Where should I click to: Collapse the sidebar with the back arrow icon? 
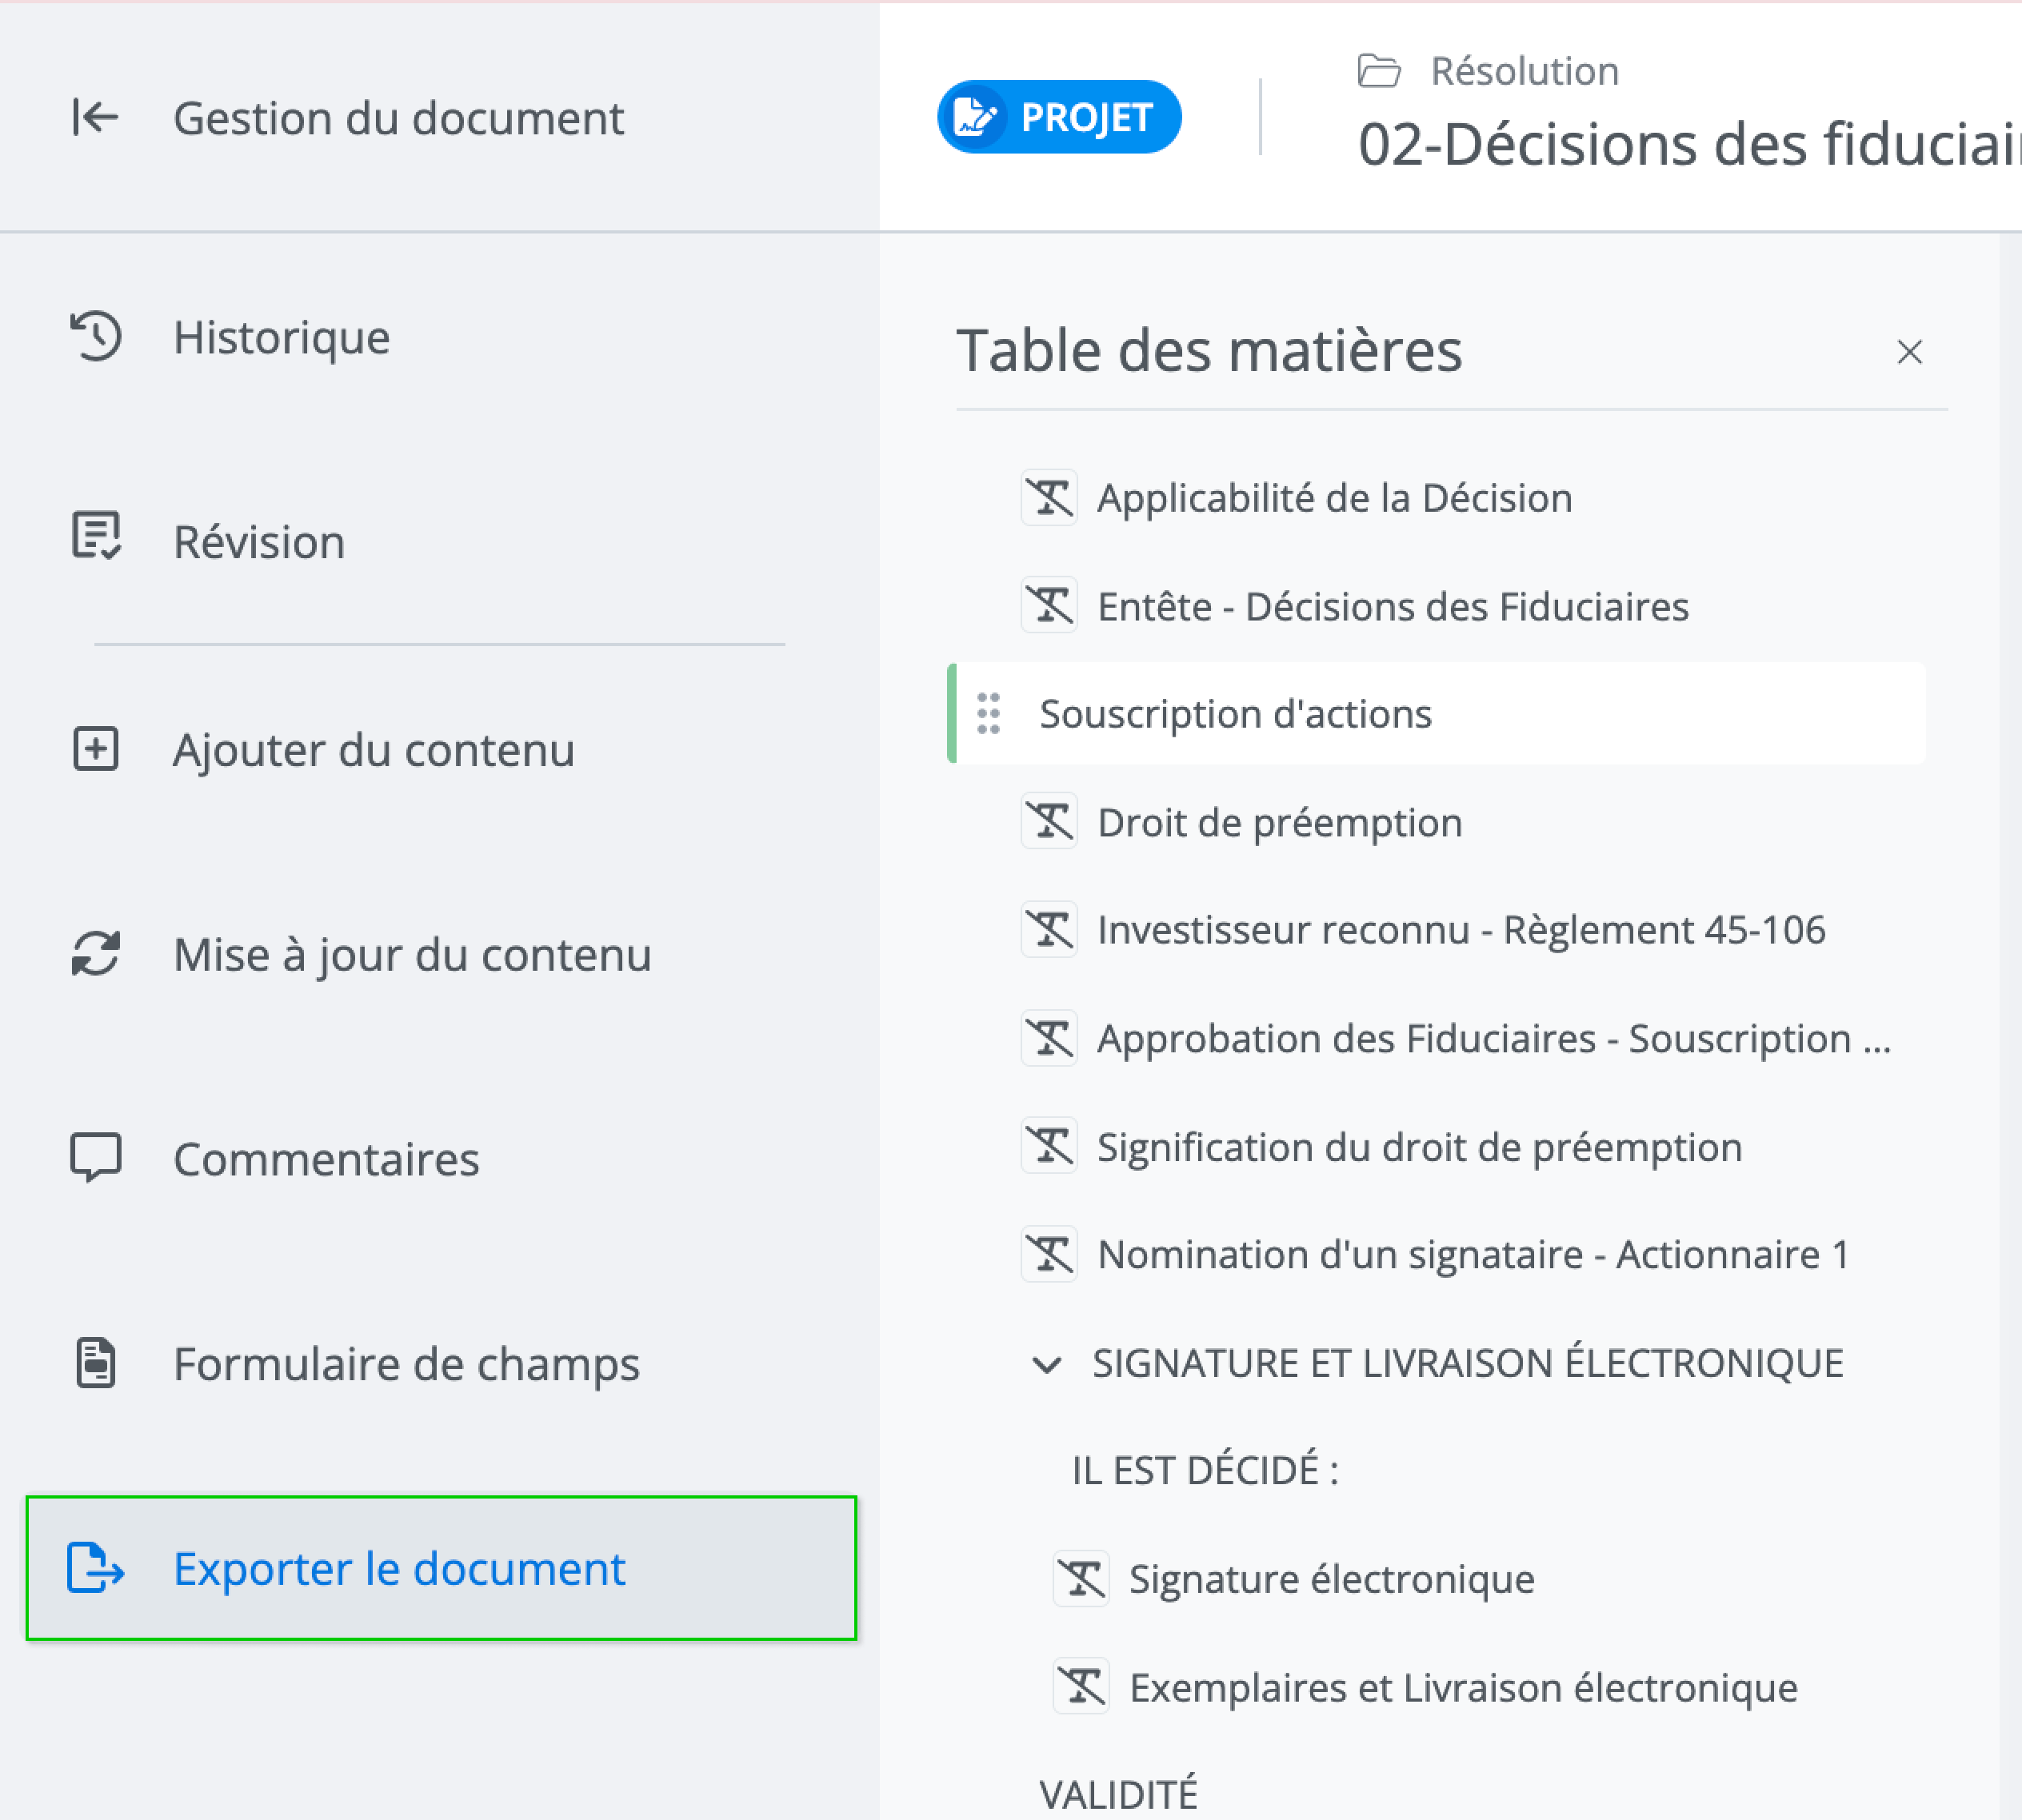pyautogui.click(x=95, y=117)
